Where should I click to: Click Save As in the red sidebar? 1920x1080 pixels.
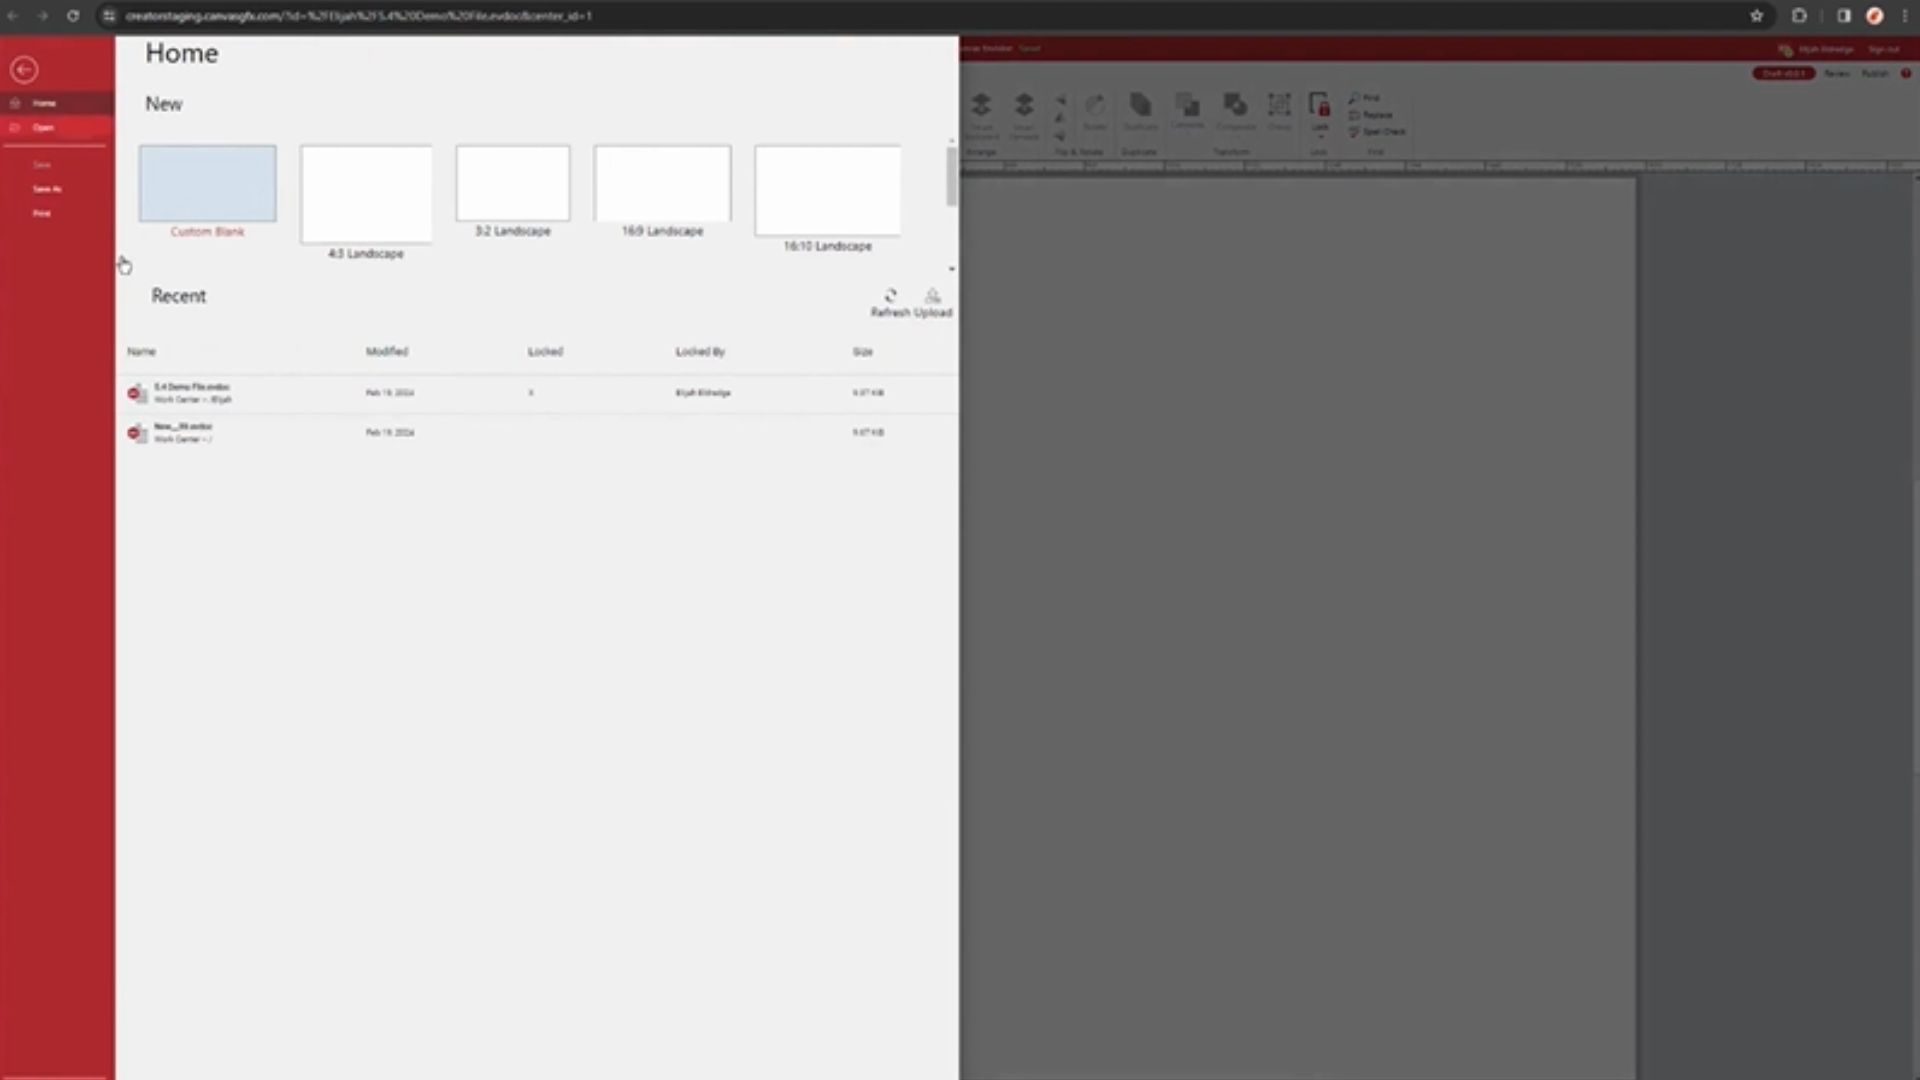pyautogui.click(x=47, y=188)
